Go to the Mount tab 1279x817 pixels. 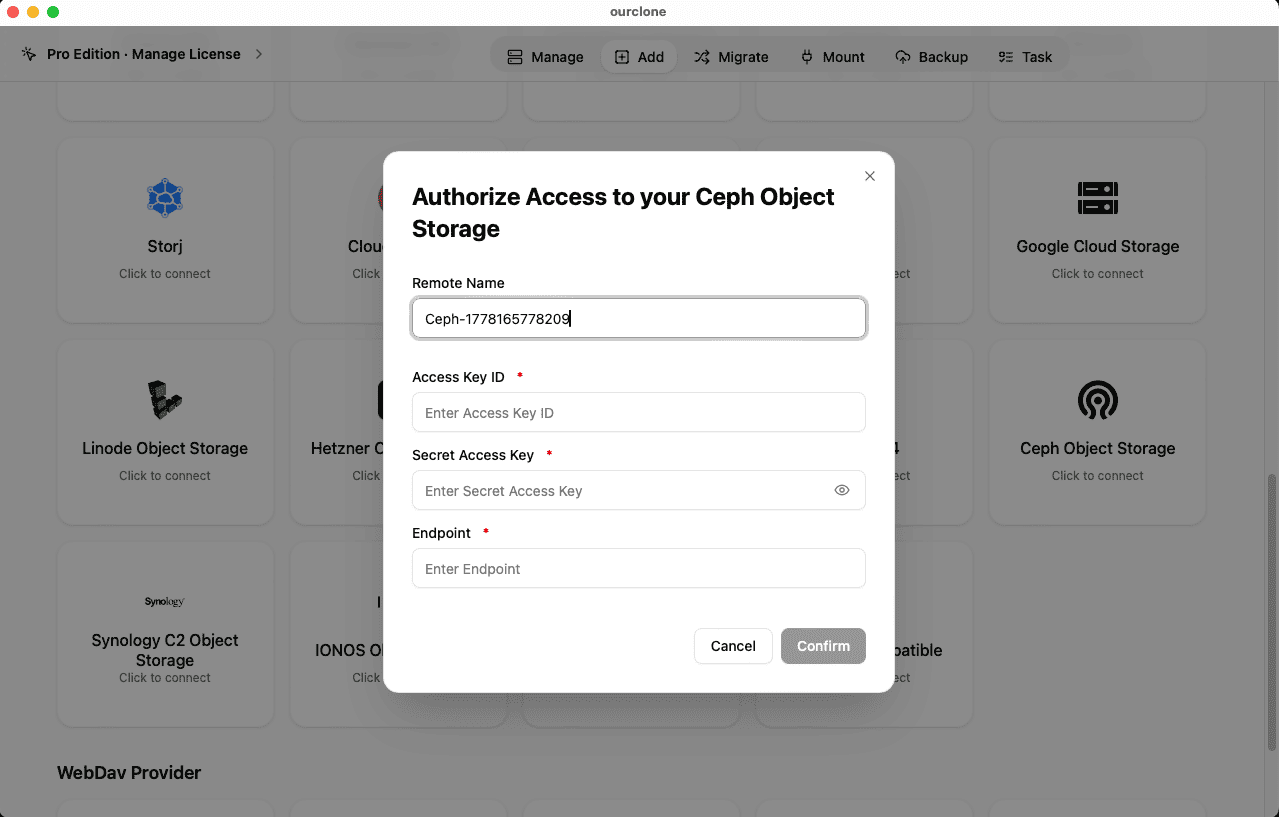tap(832, 57)
